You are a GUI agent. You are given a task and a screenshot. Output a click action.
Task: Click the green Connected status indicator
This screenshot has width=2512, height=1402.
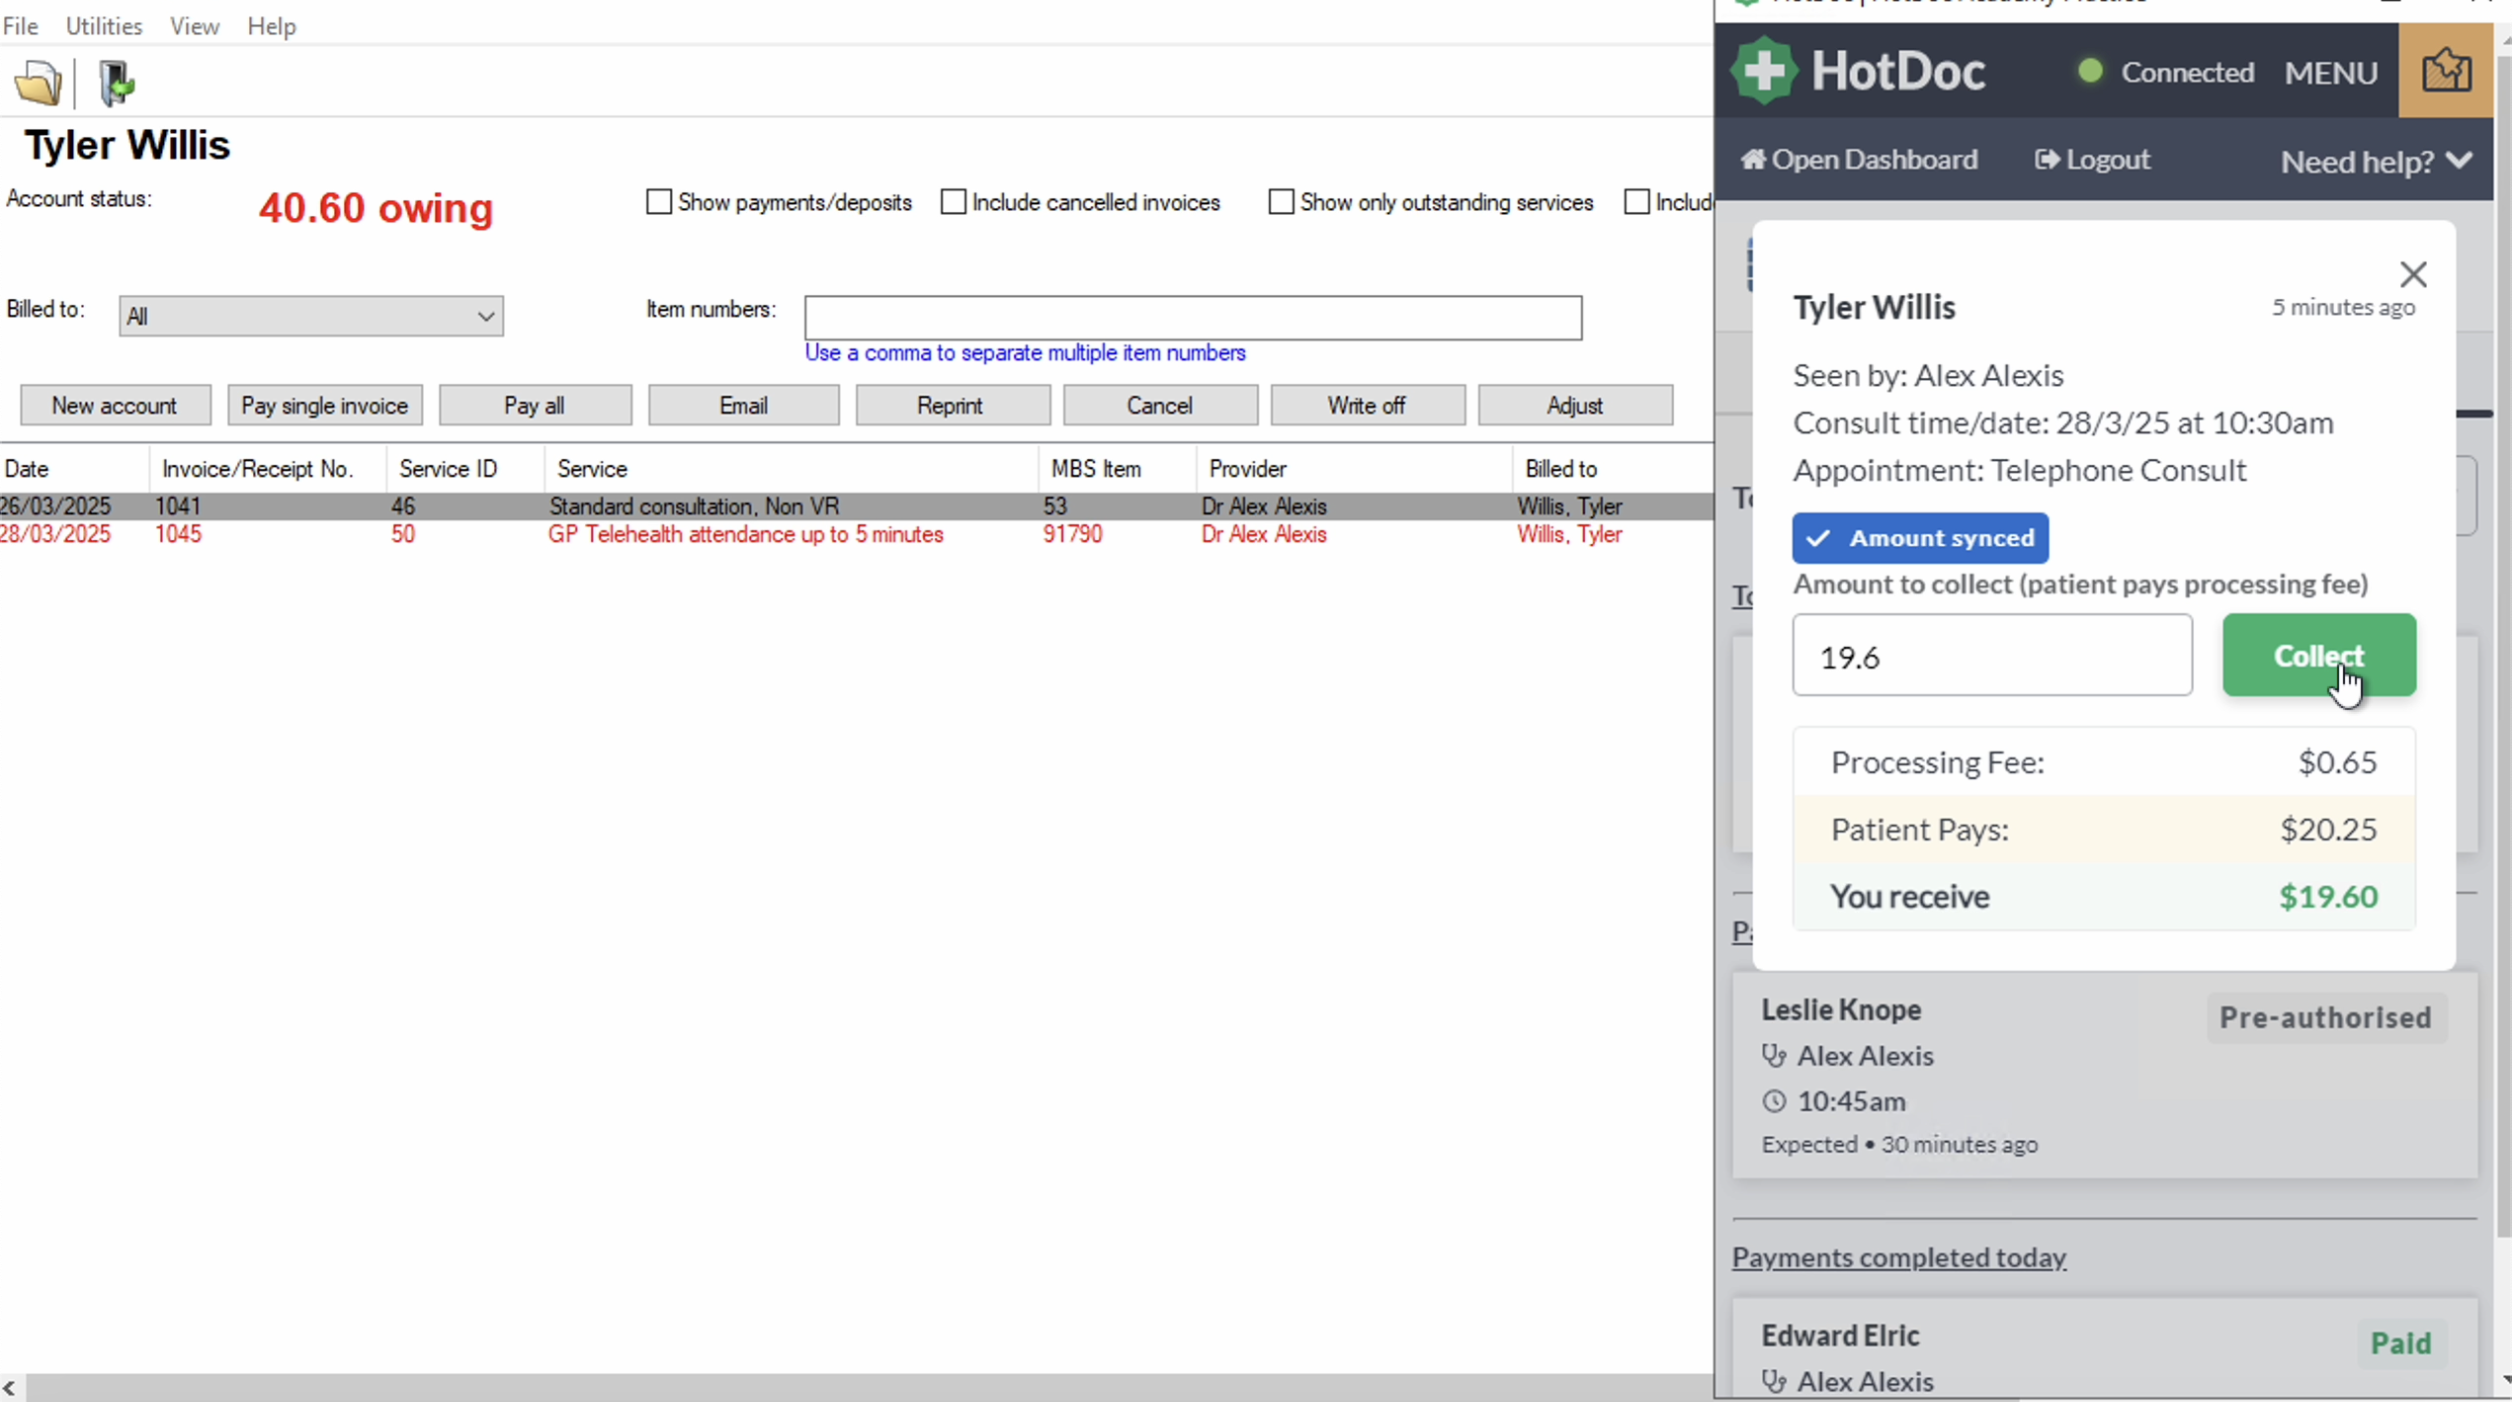point(2090,71)
